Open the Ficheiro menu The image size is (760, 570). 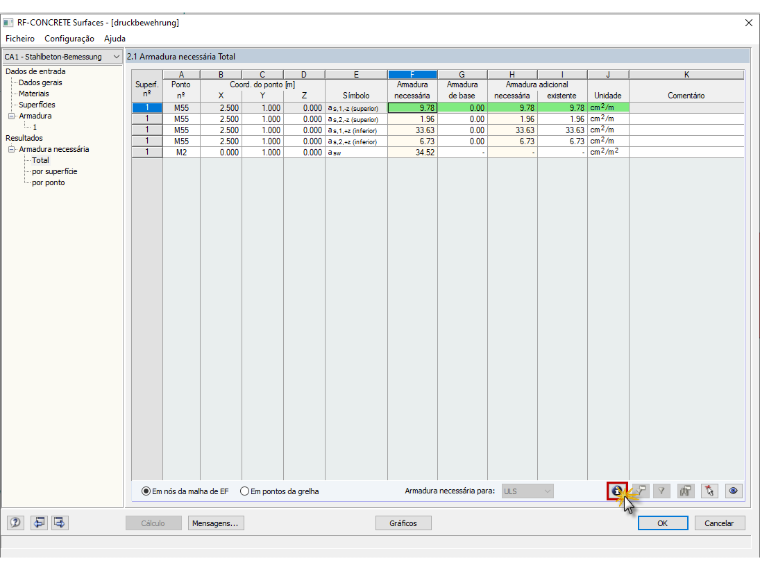(20, 38)
